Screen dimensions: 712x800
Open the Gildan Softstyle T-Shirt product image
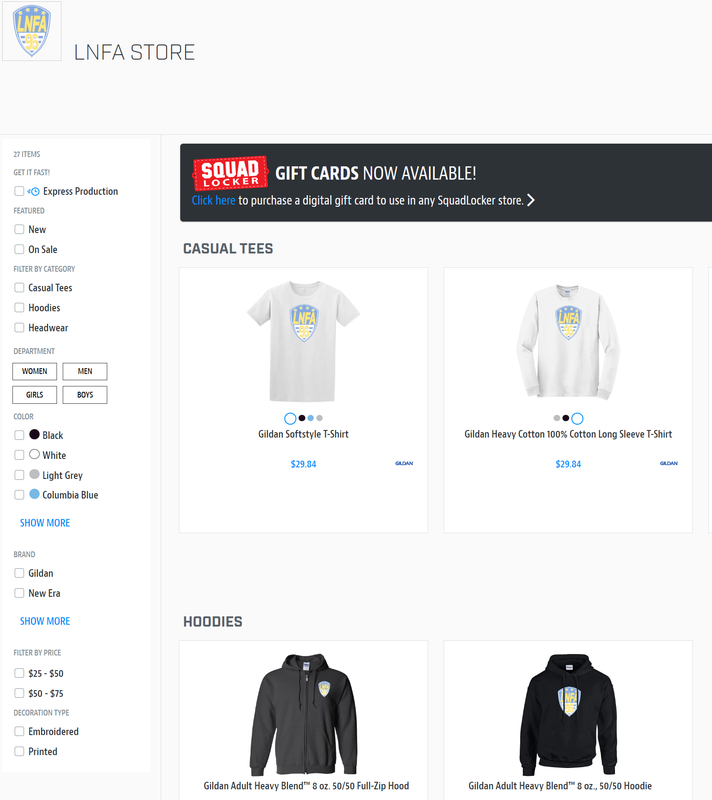click(303, 341)
